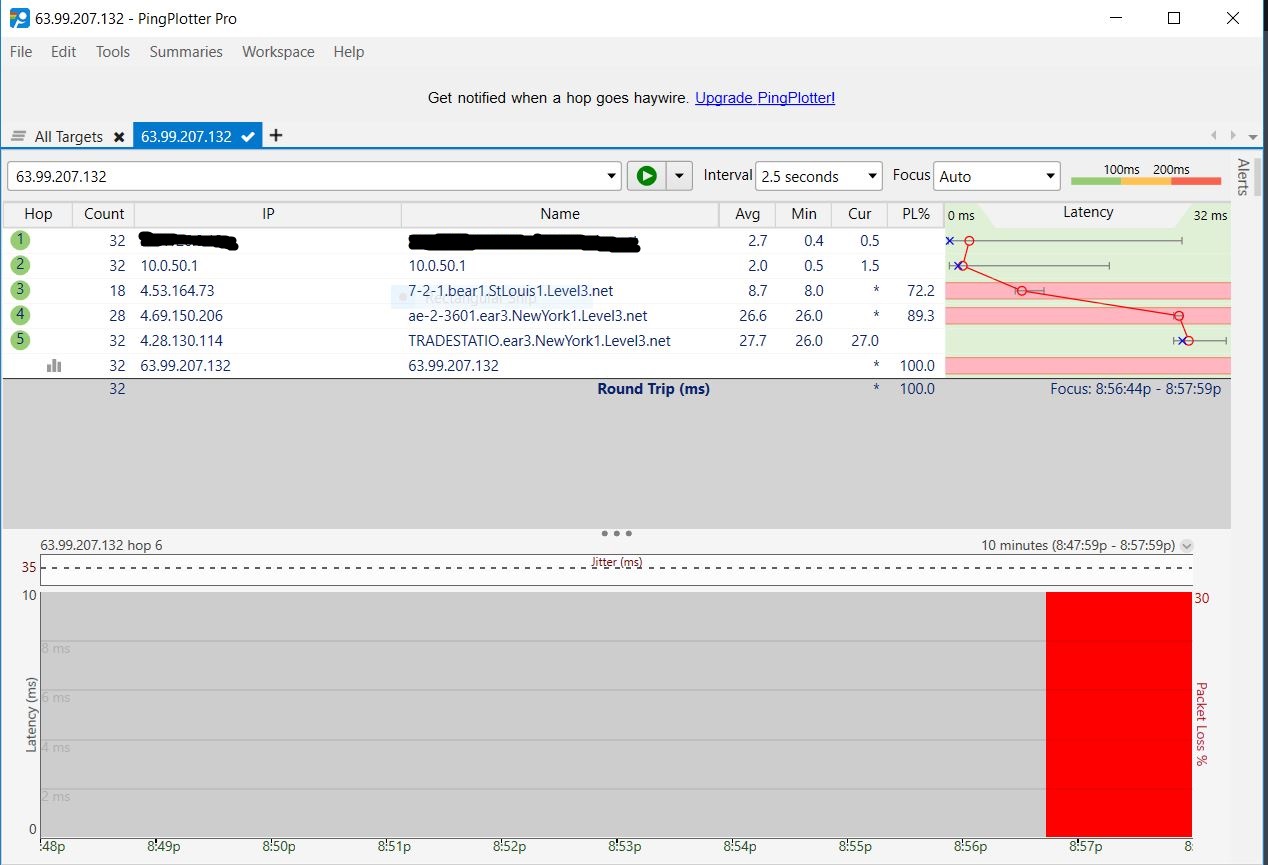
Task: Click the 8:50p timeline marker
Action: (x=278, y=847)
